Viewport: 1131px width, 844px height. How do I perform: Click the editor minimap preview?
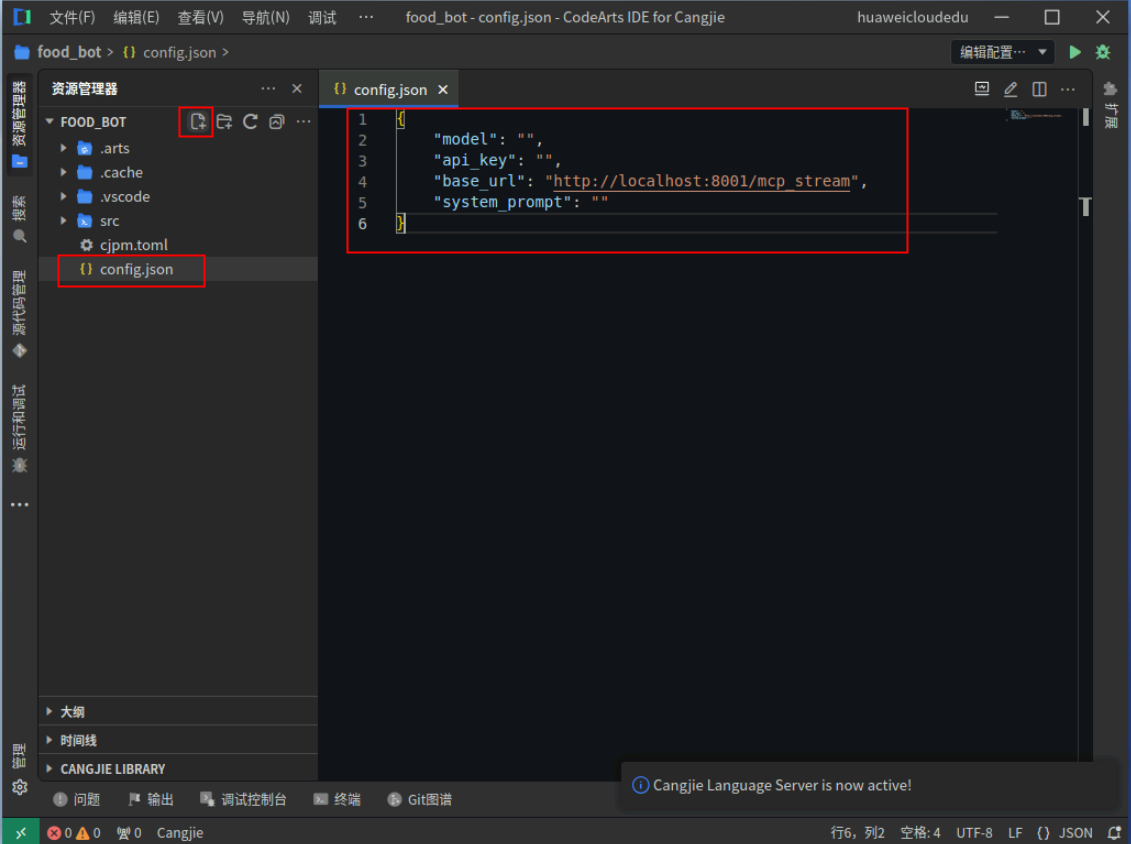point(1037,115)
